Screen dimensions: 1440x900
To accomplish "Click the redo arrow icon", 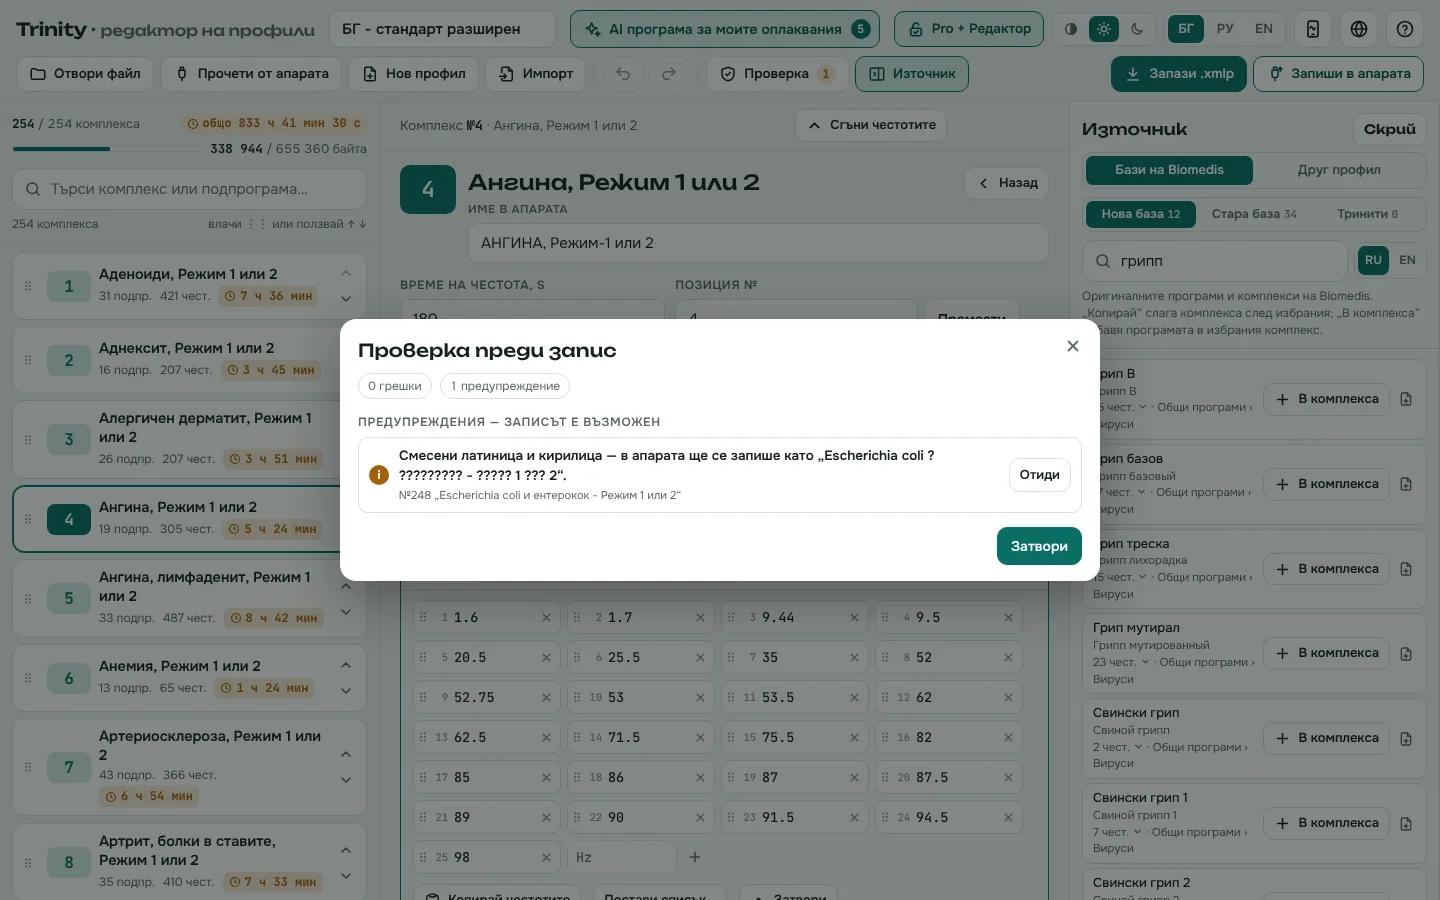I will click(669, 74).
